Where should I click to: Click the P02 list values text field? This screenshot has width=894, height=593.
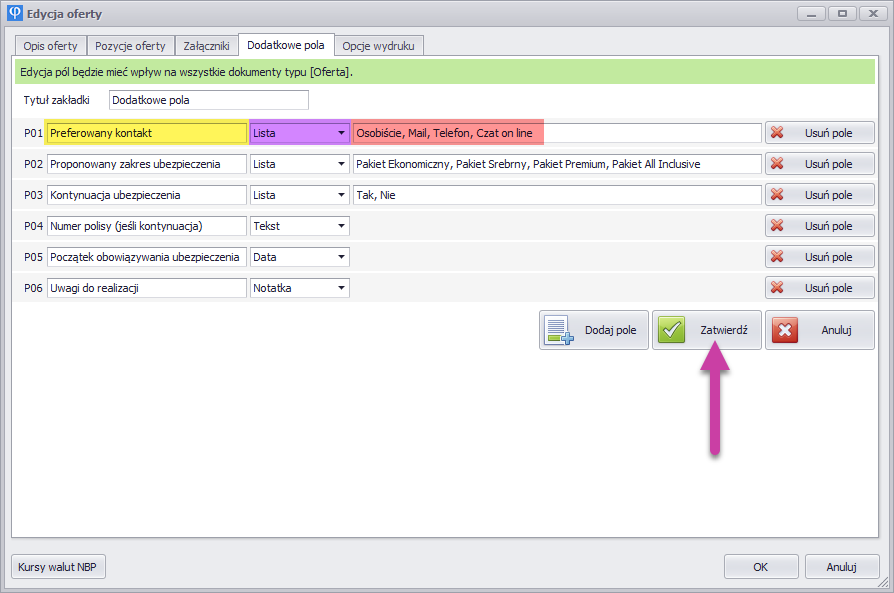[557, 164]
